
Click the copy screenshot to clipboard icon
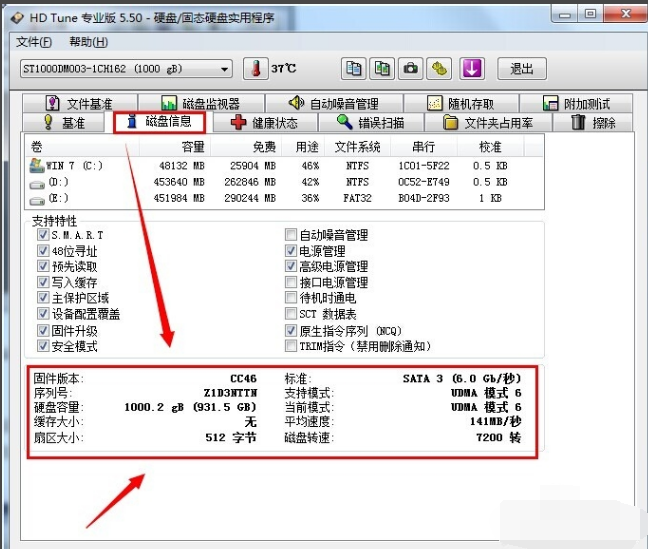tap(381, 69)
